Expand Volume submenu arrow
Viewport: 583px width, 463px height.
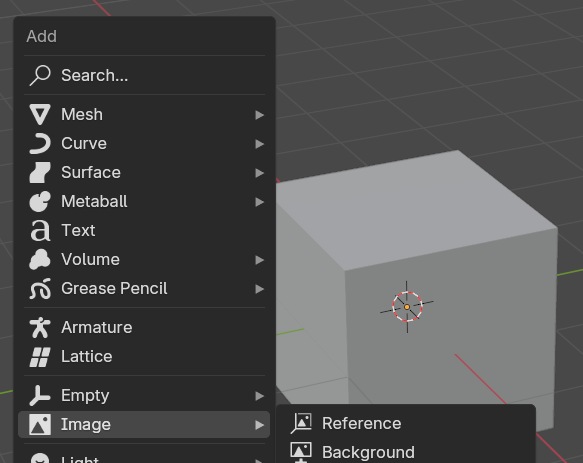point(260,260)
